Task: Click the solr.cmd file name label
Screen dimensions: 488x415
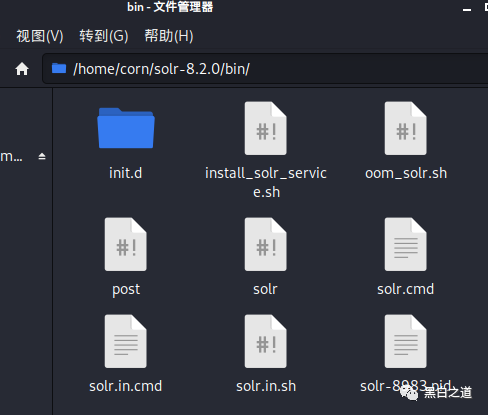Action: click(x=406, y=289)
